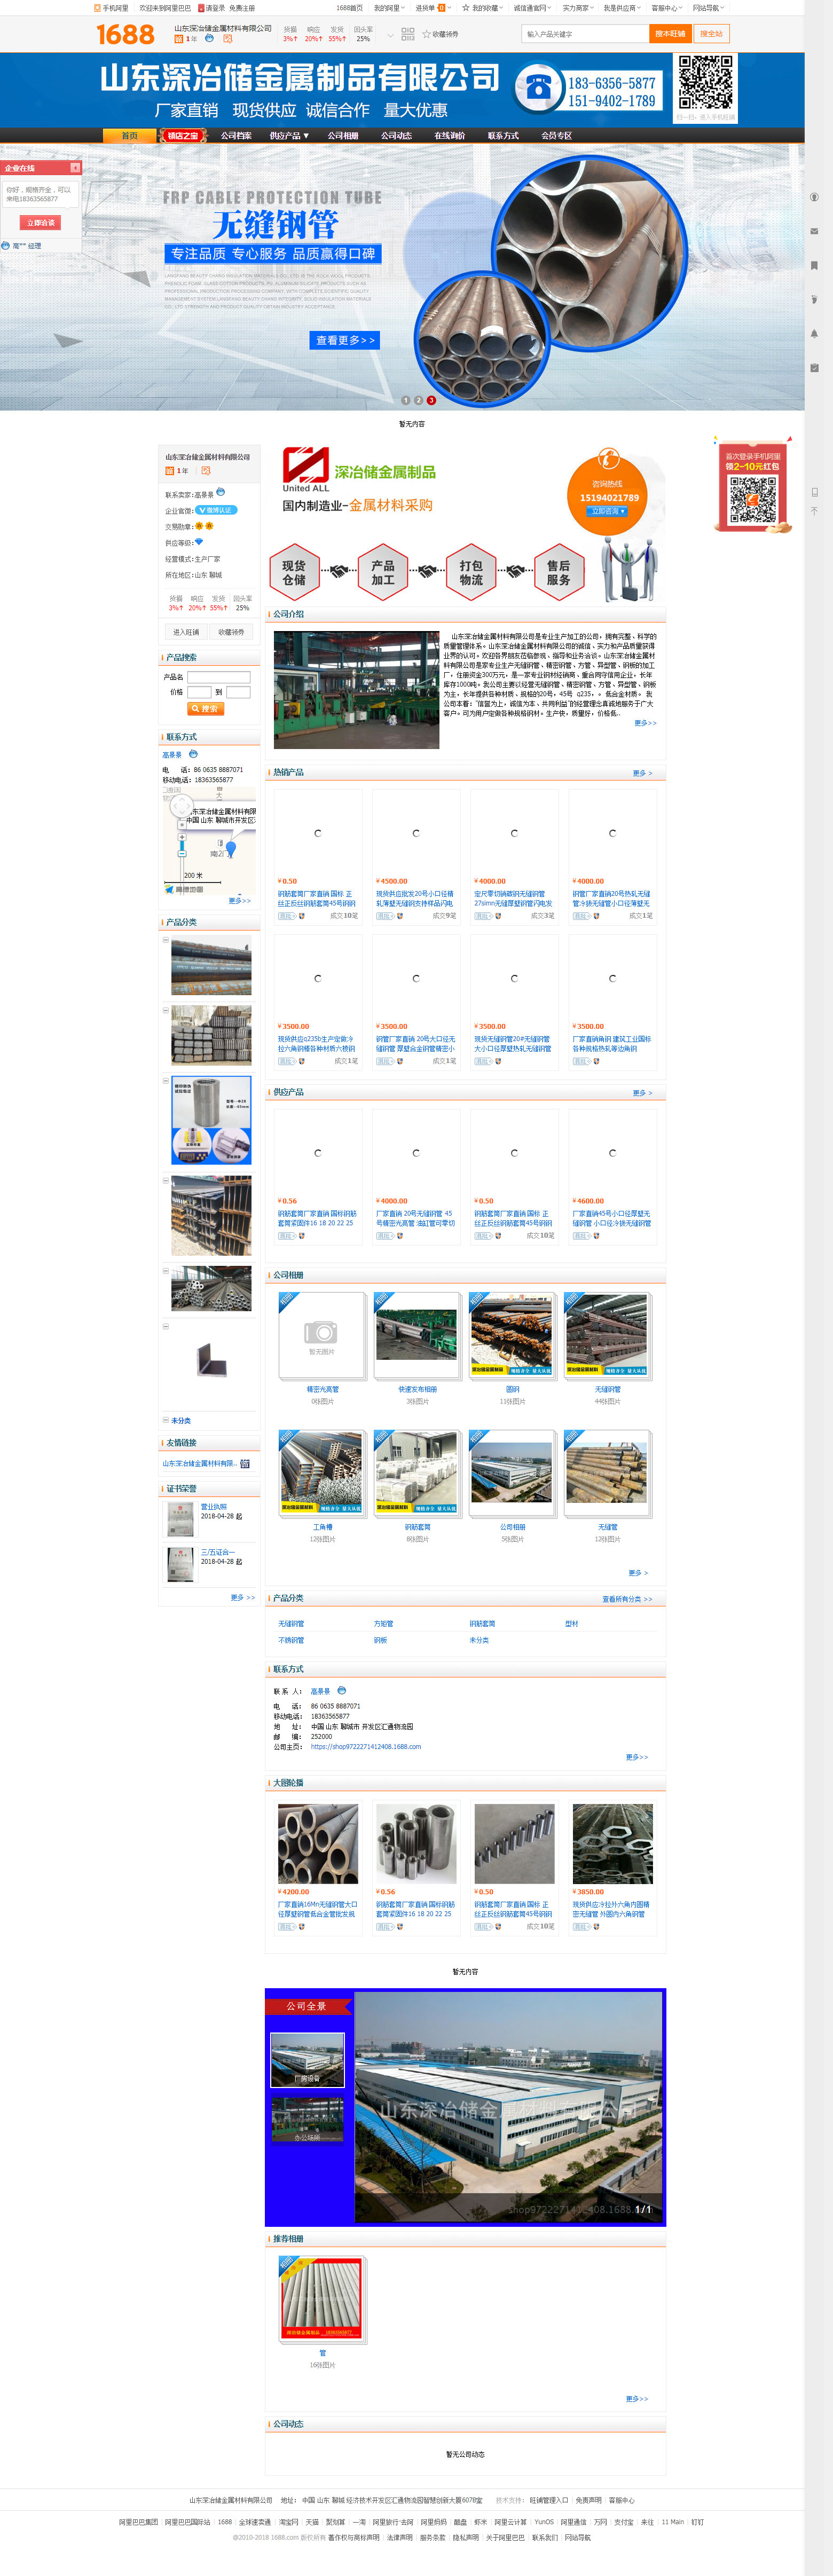Open the 查看所有分类>> link
Screen dimensions: 833x2576
[x=627, y=1599]
